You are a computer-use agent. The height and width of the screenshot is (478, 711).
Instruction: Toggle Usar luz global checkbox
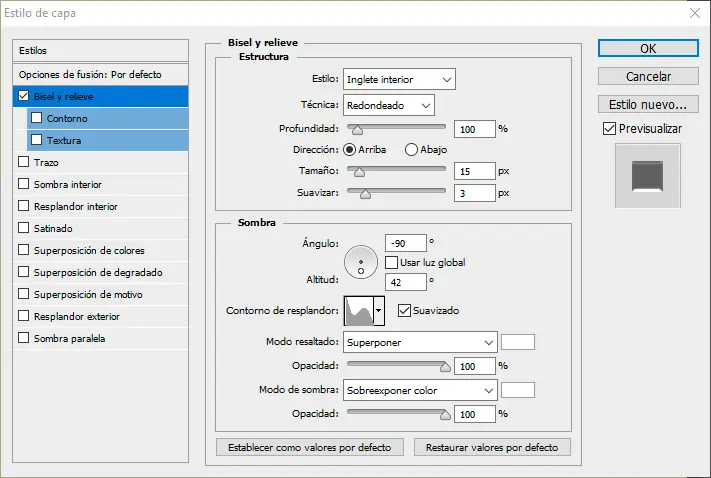tap(391, 263)
